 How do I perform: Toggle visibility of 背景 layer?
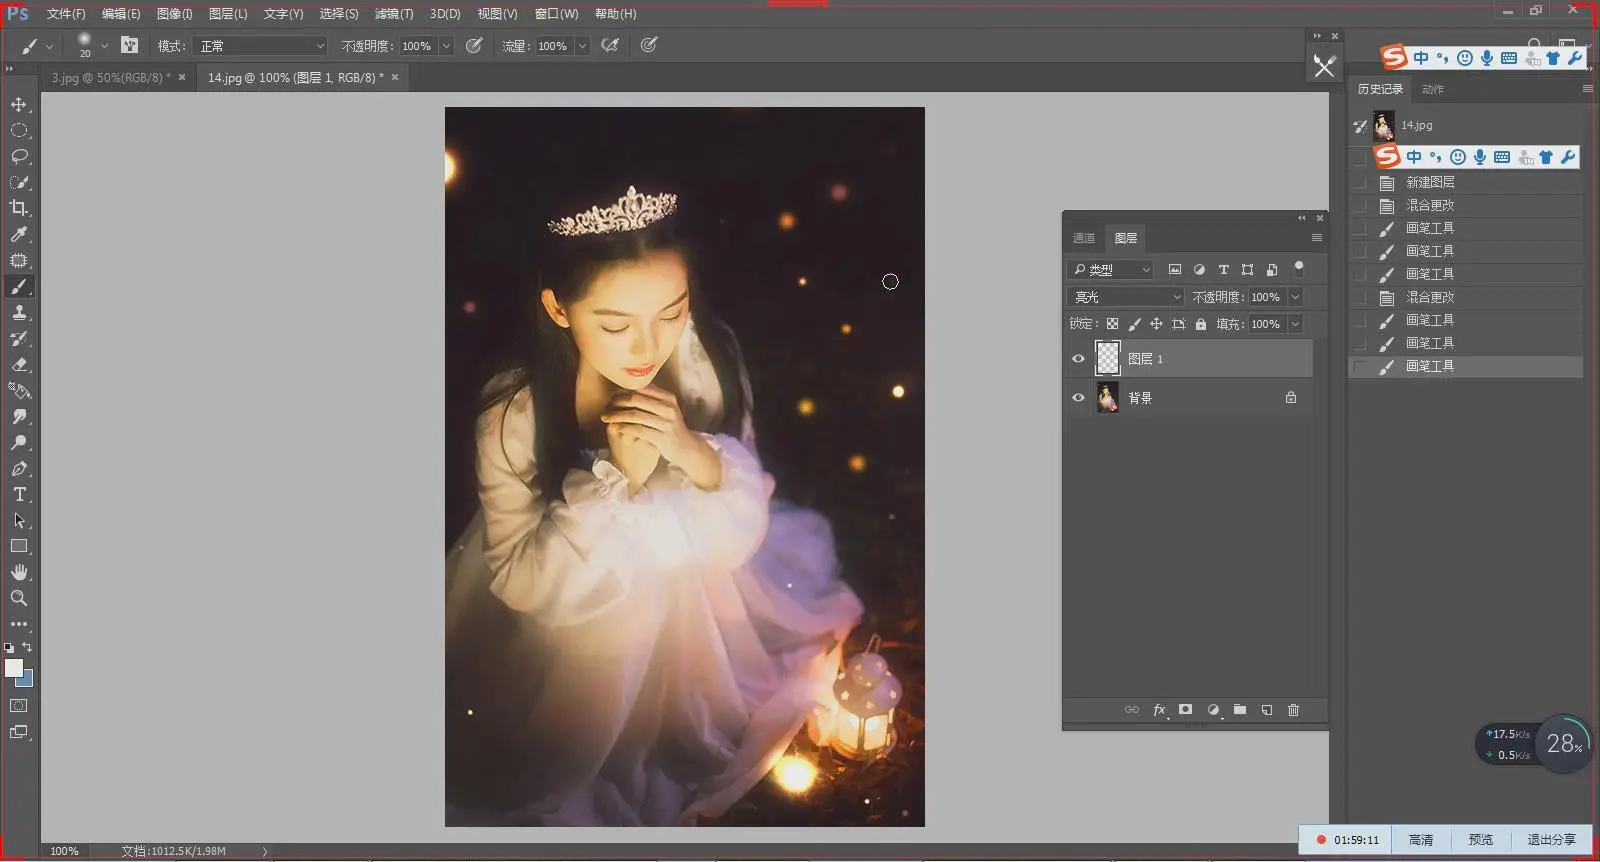click(1078, 397)
